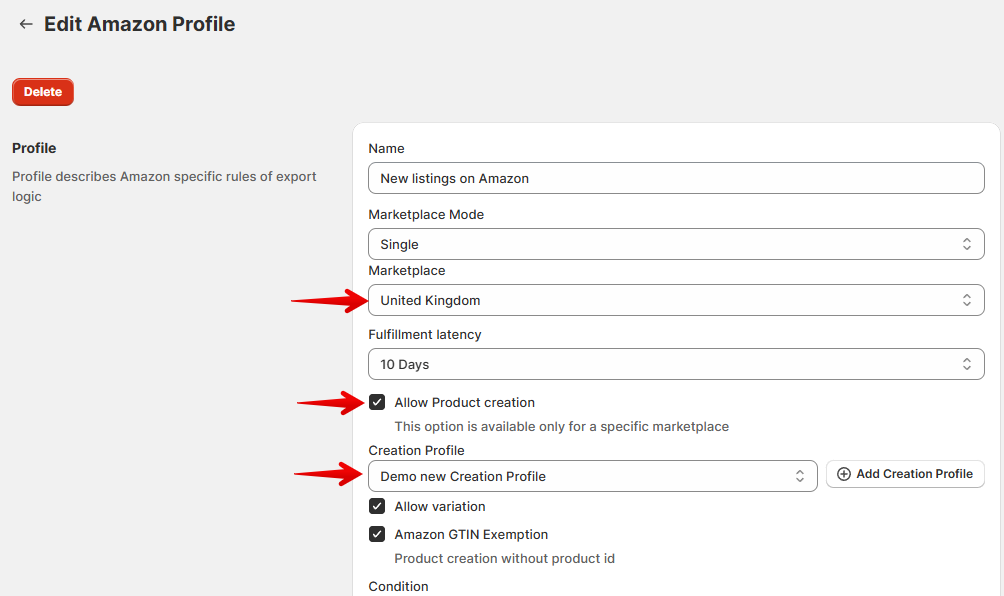Click the Allow variation label text

(440, 506)
